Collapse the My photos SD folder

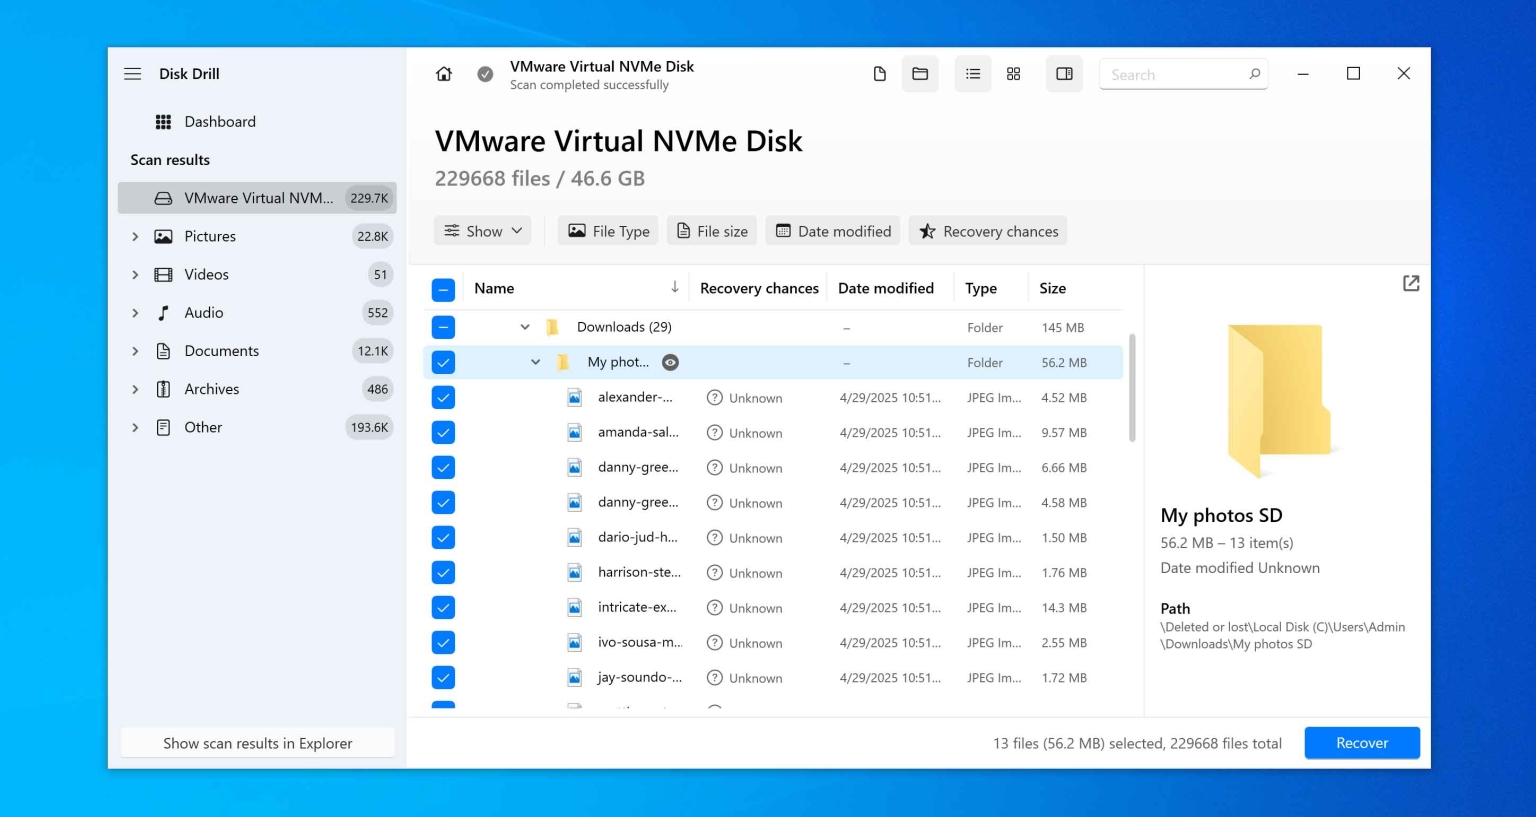click(535, 361)
